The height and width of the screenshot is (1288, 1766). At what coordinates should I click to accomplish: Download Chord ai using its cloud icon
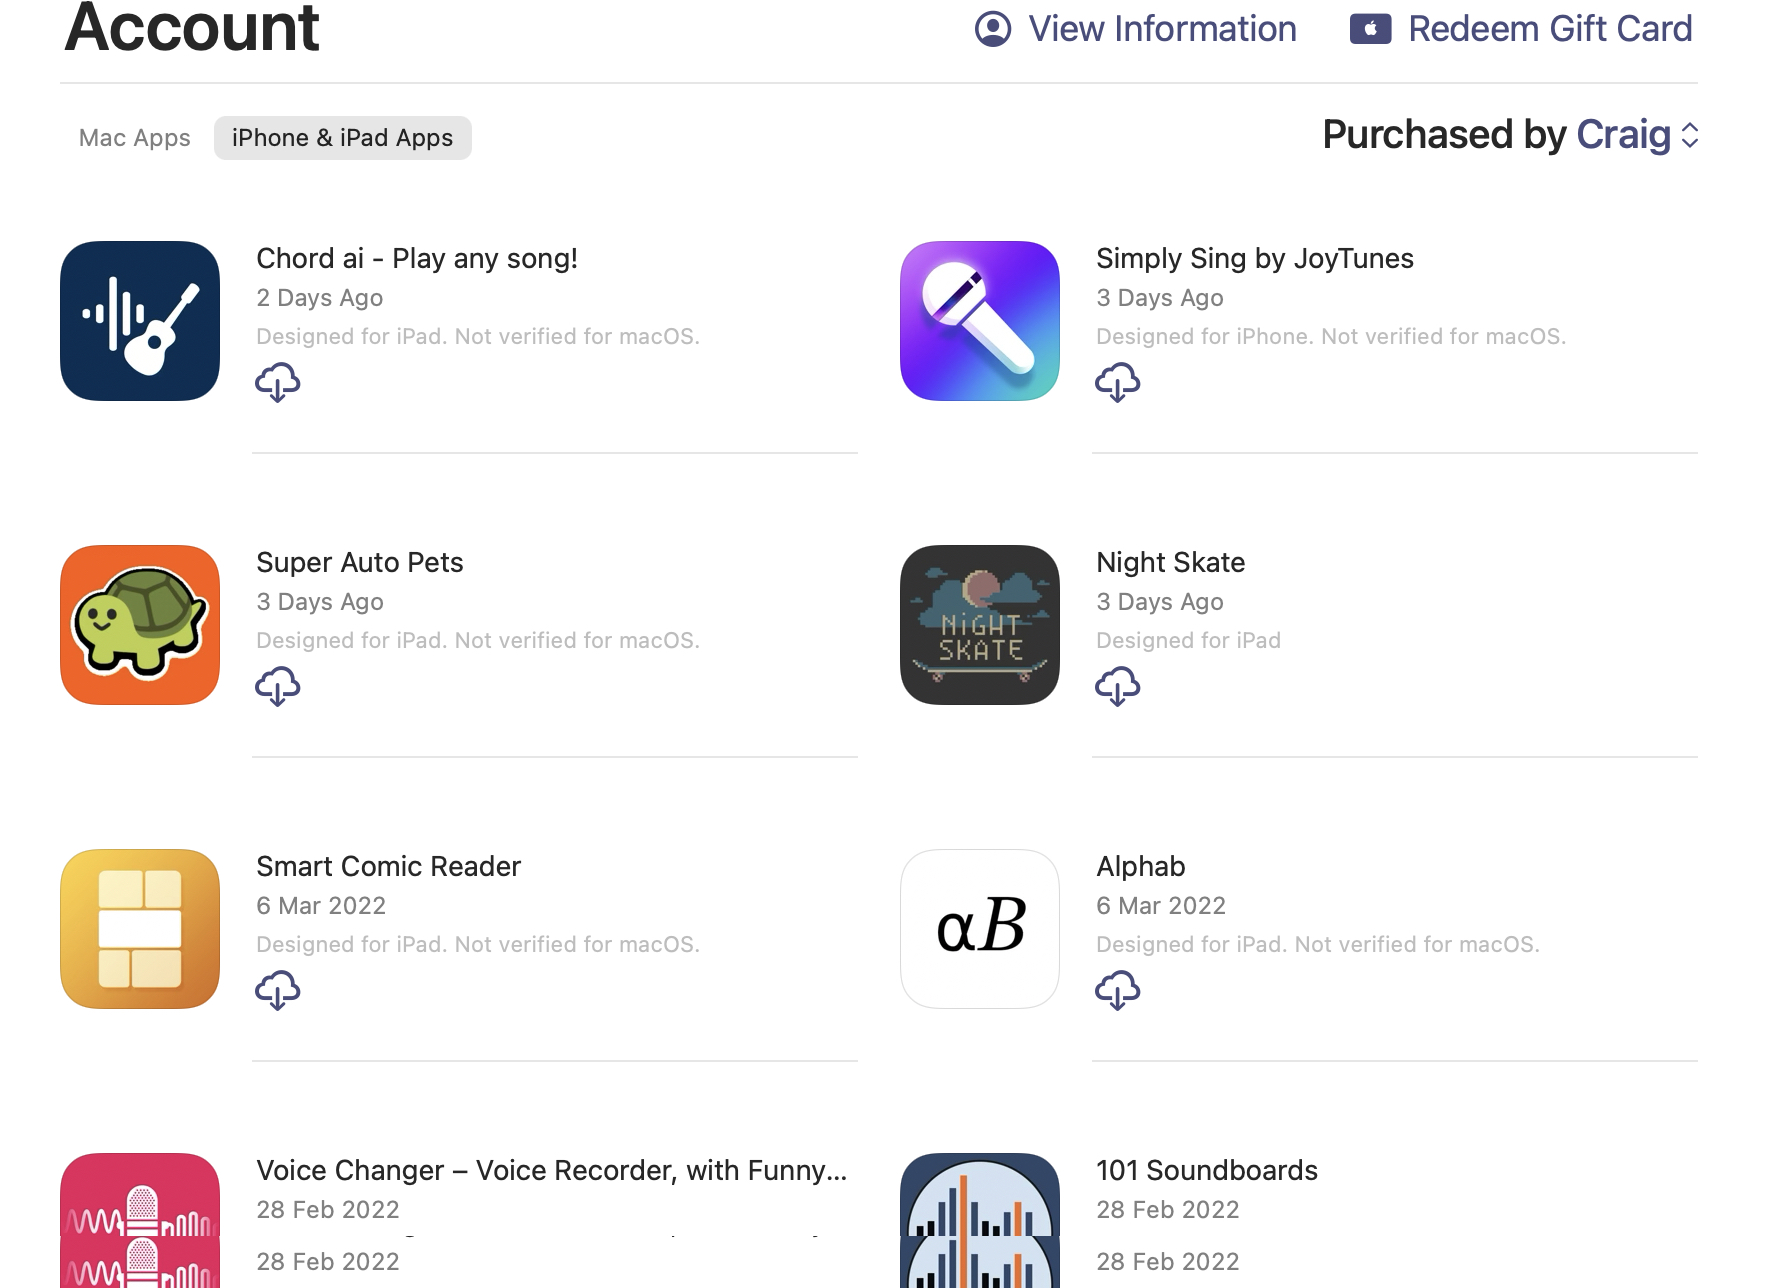(x=278, y=382)
